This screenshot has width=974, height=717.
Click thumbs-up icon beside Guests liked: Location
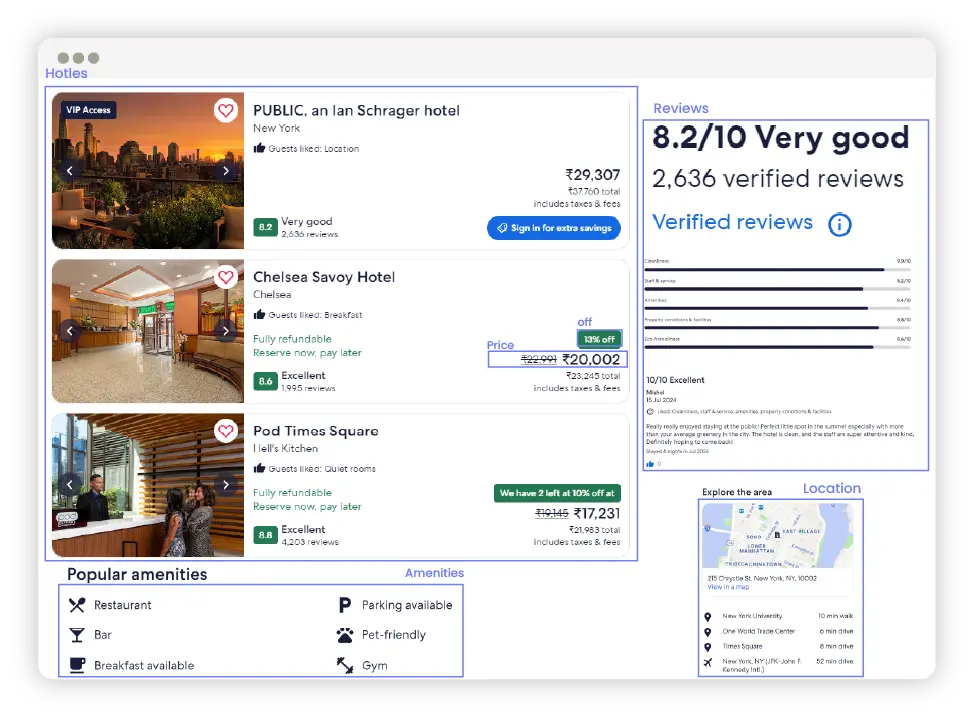point(259,148)
